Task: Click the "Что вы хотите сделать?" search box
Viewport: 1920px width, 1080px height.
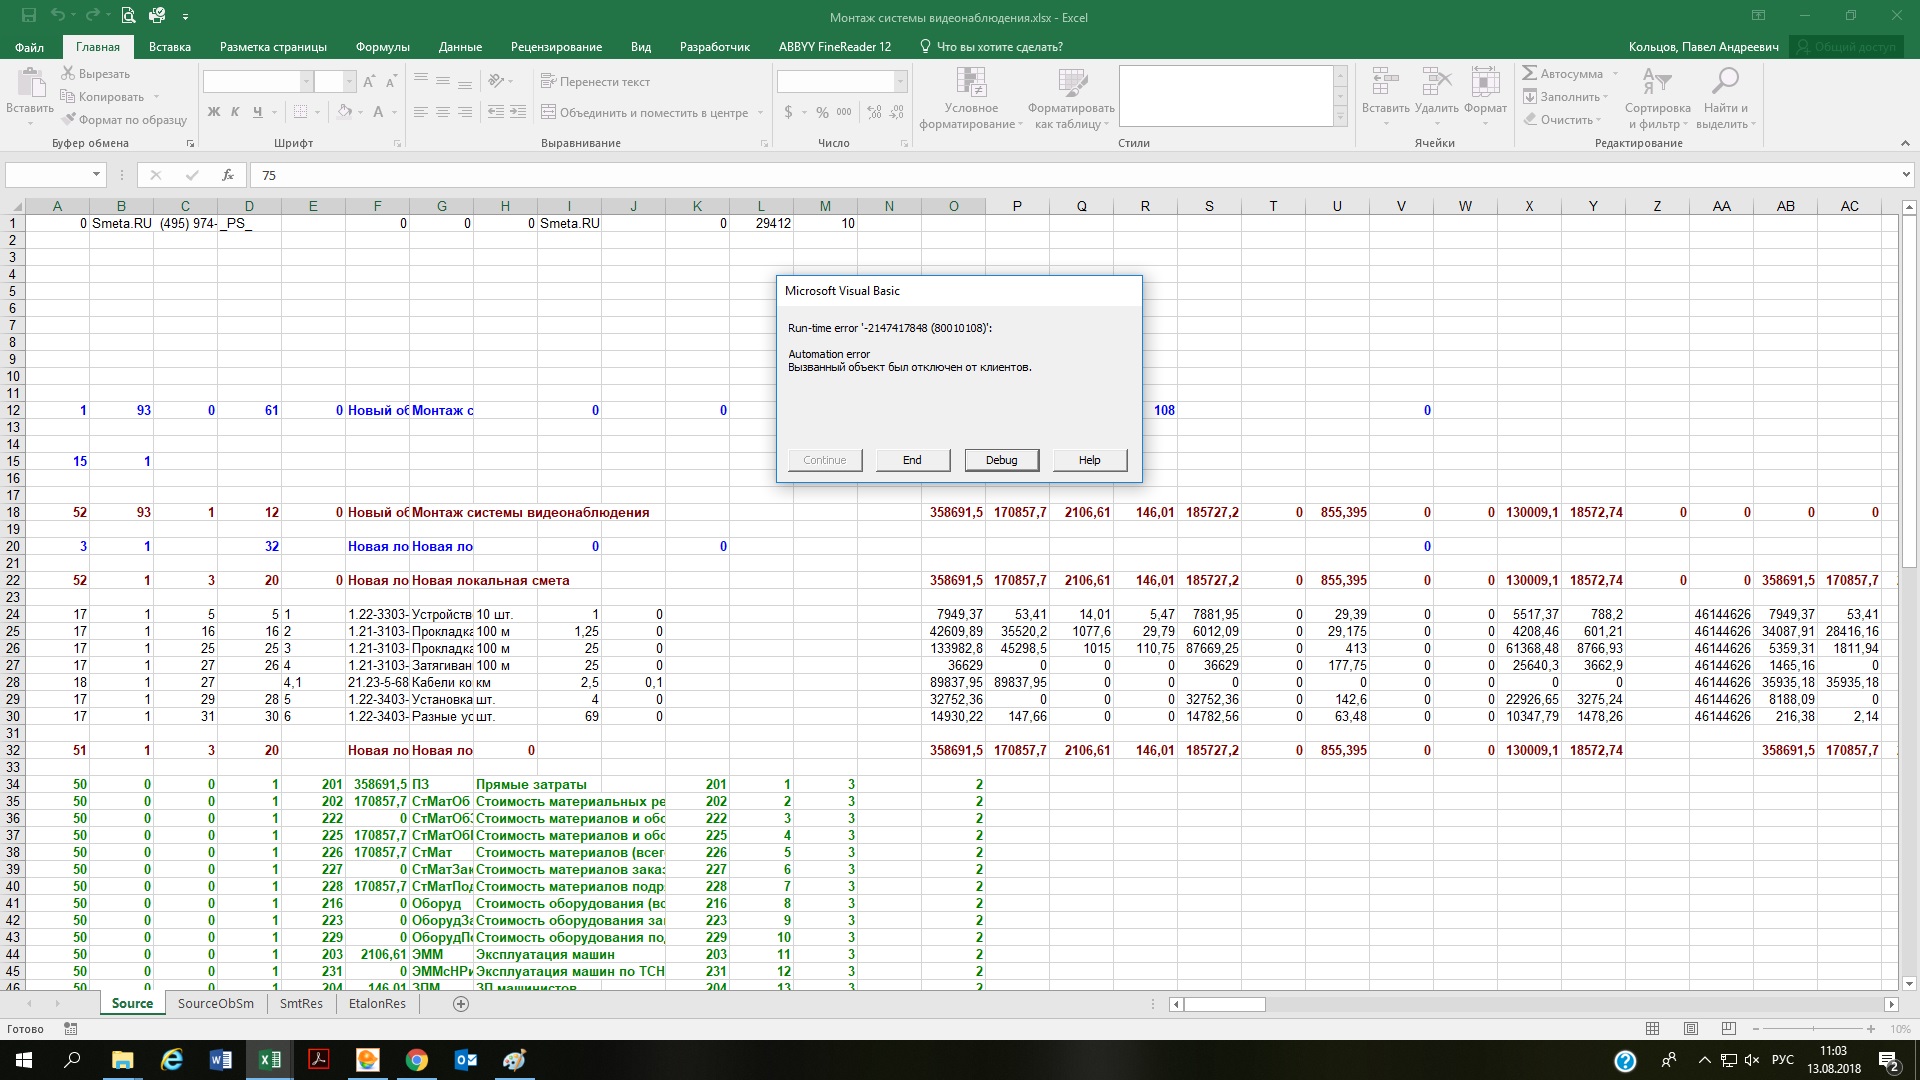Action: [991, 47]
